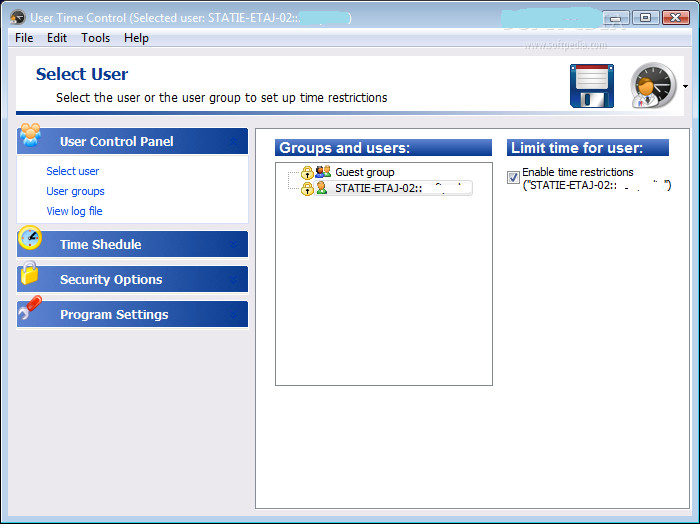Open the File menu
This screenshot has height=524, width=700.
(24, 38)
